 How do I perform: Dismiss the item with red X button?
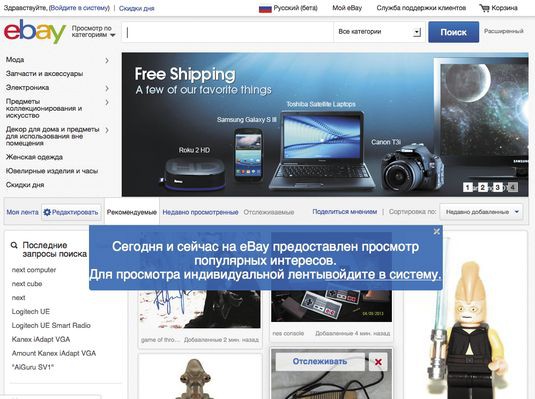[x=378, y=362]
